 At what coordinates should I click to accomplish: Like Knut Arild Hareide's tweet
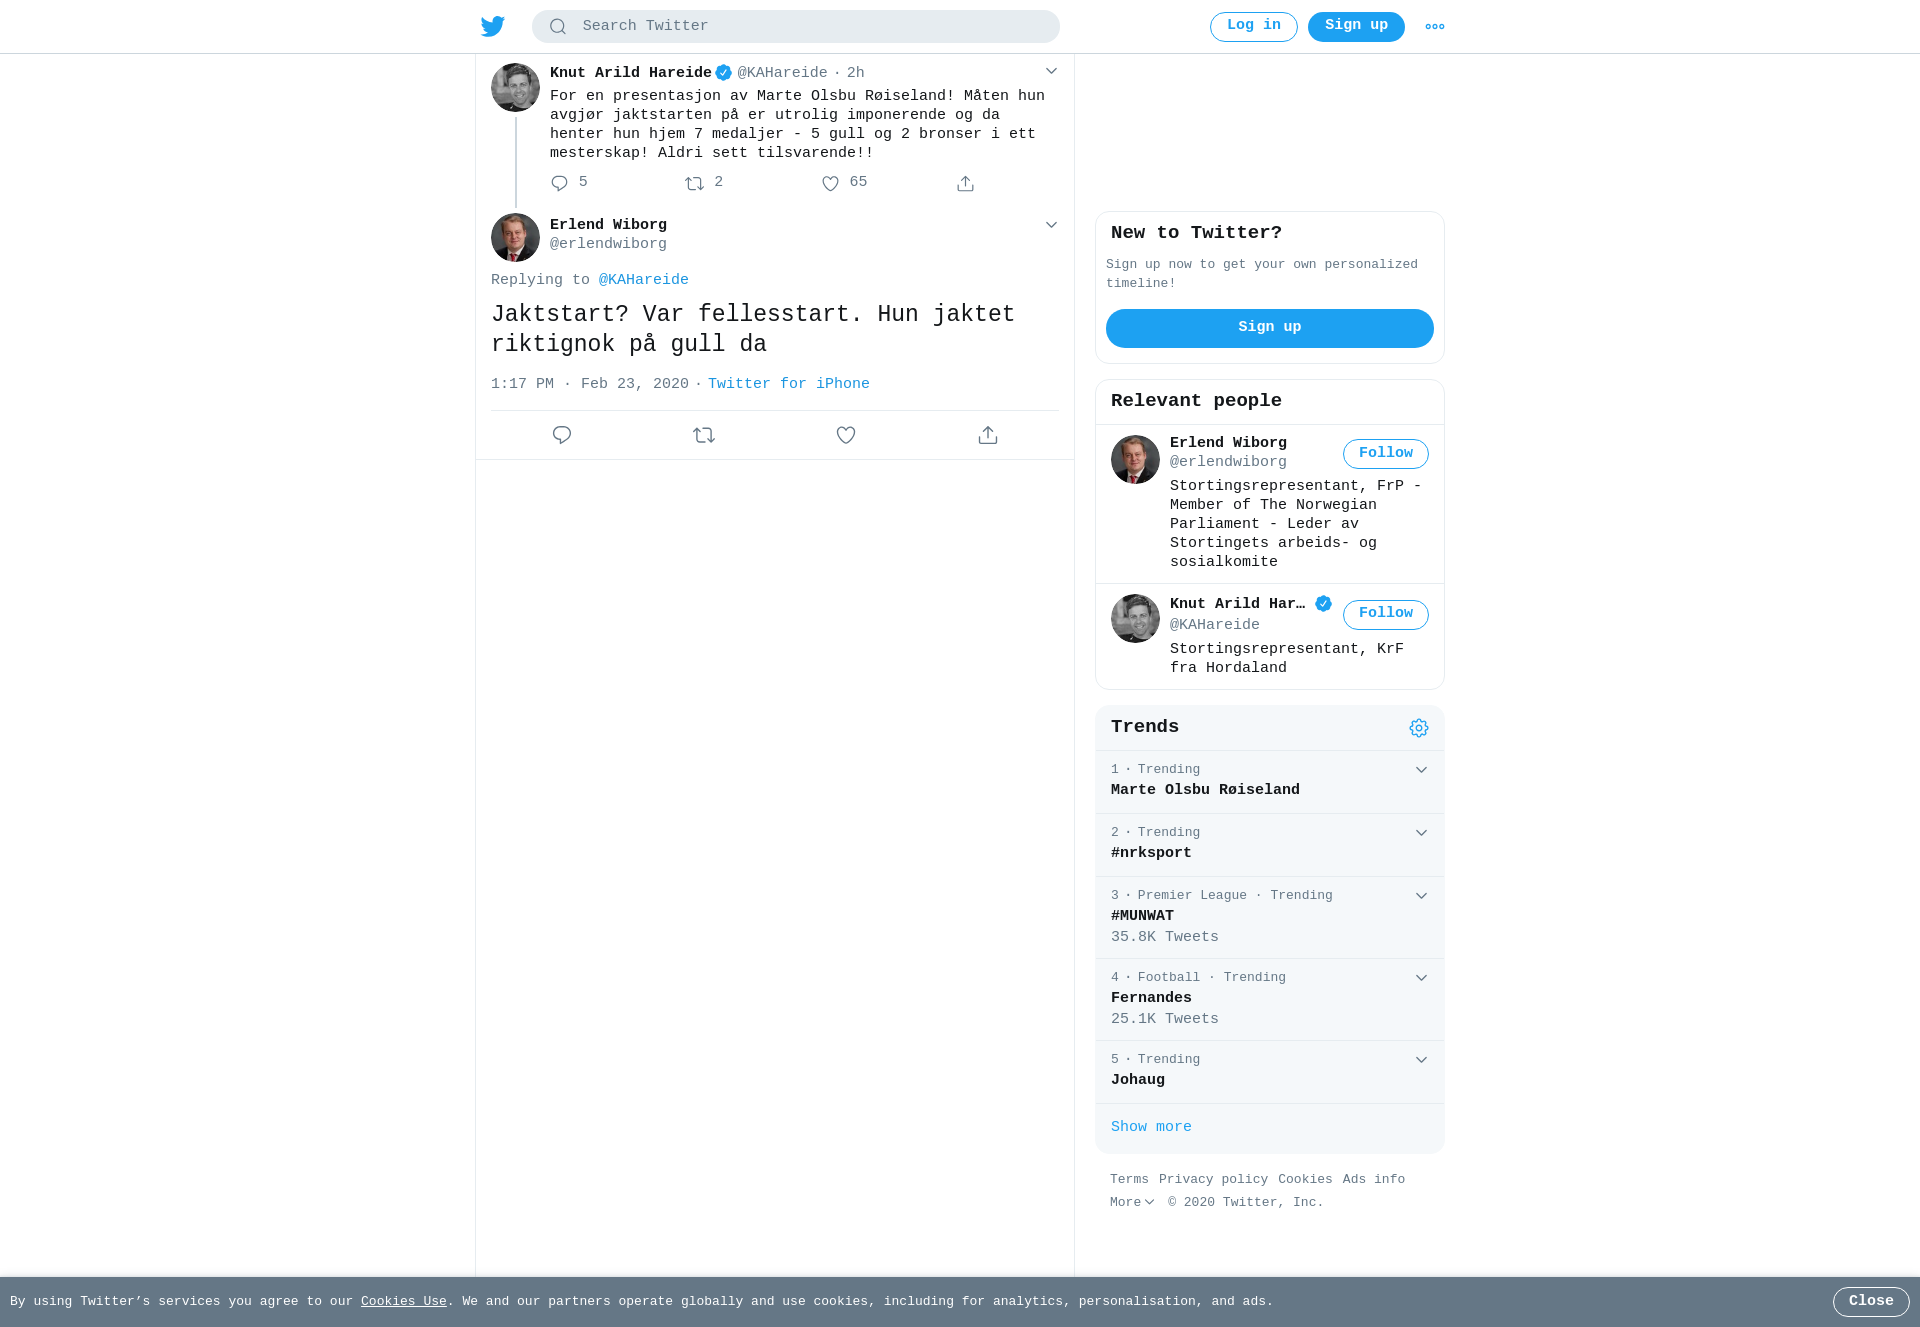[830, 183]
